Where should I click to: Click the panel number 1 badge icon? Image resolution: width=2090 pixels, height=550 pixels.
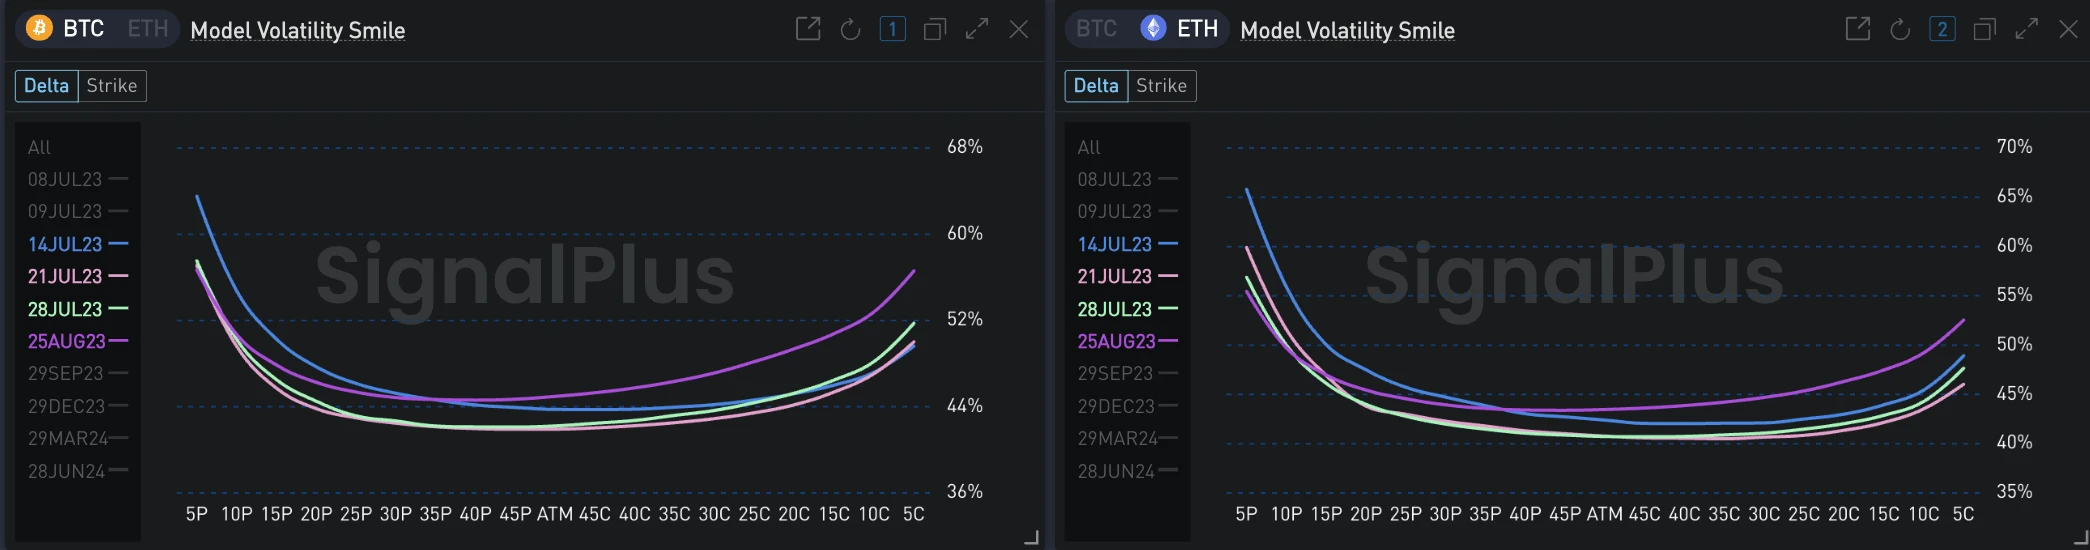click(893, 29)
